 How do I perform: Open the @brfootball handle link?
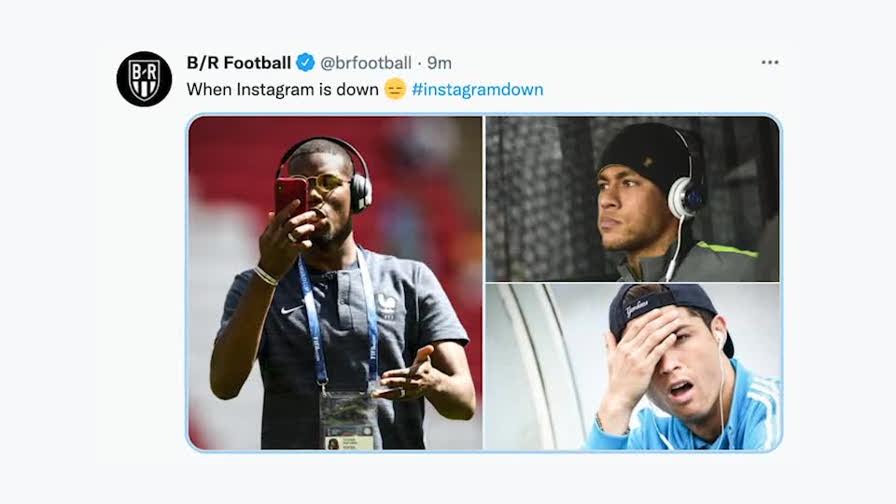click(x=365, y=62)
